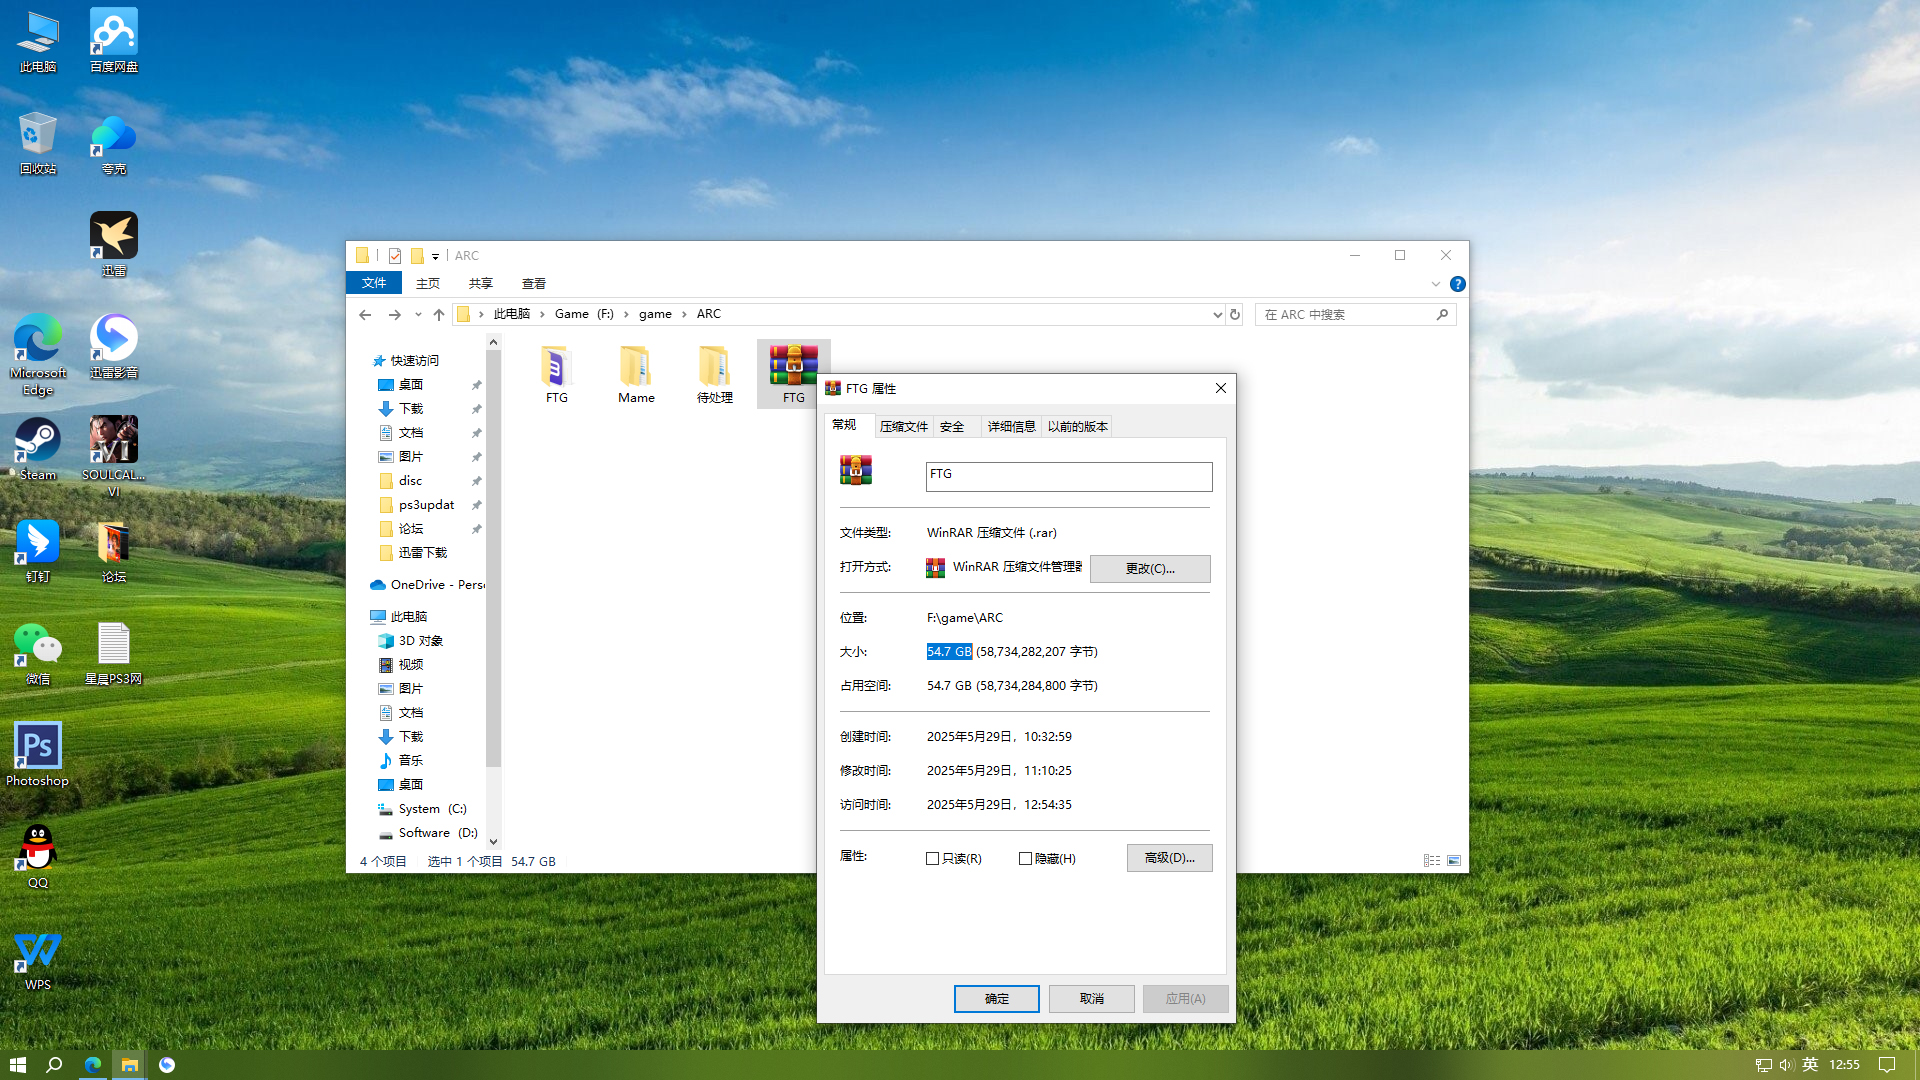Click the file name field containing FTG
Image resolution: width=1920 pixels, height=1080 pixels.
coord(1069,476)
